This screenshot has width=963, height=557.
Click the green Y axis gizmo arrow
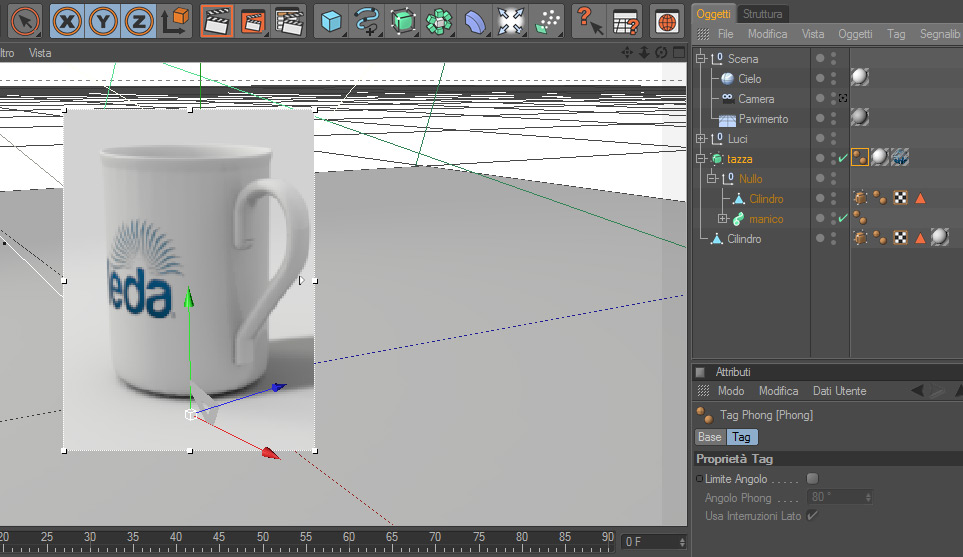(189, 297)
